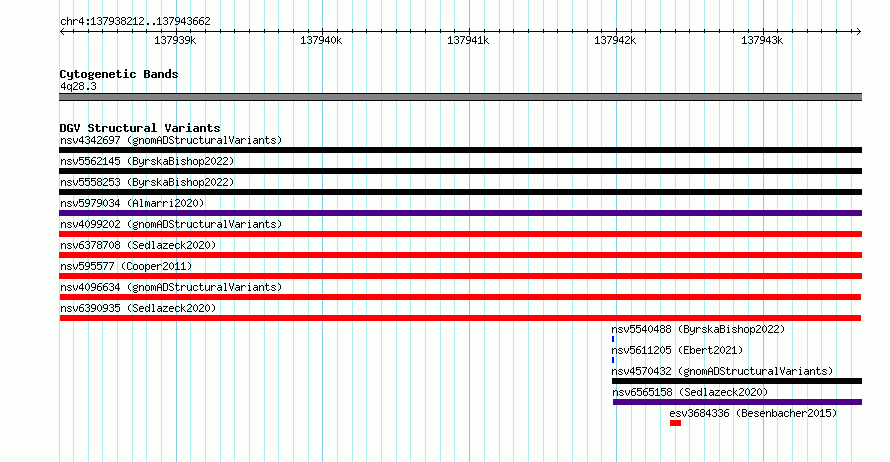The image size is (890, 462).
Task: Open the nsv5611205 (Ebert2021) label
Action: [x=677, y=350]
